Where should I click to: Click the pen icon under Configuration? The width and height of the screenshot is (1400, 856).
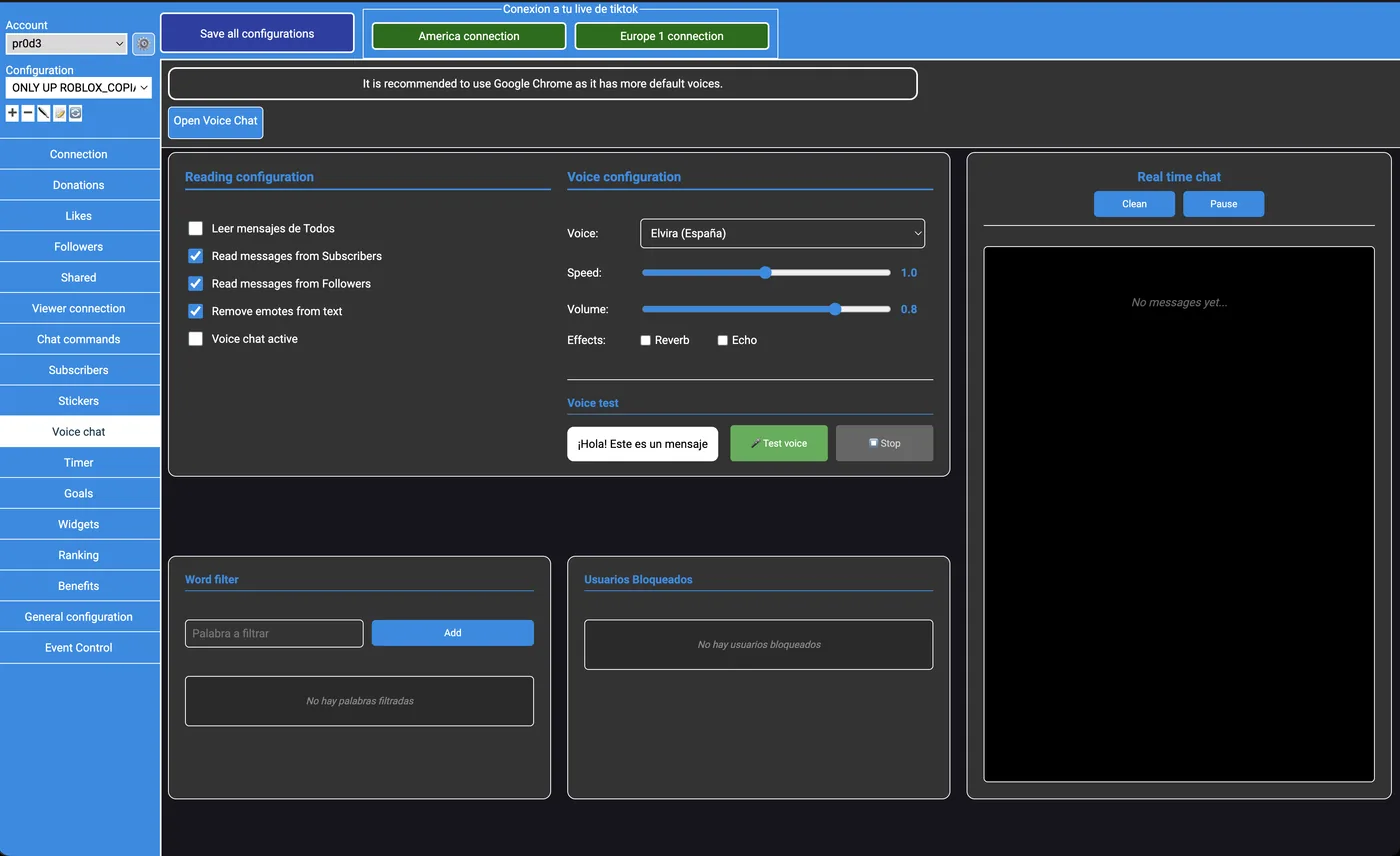(43, 114)
